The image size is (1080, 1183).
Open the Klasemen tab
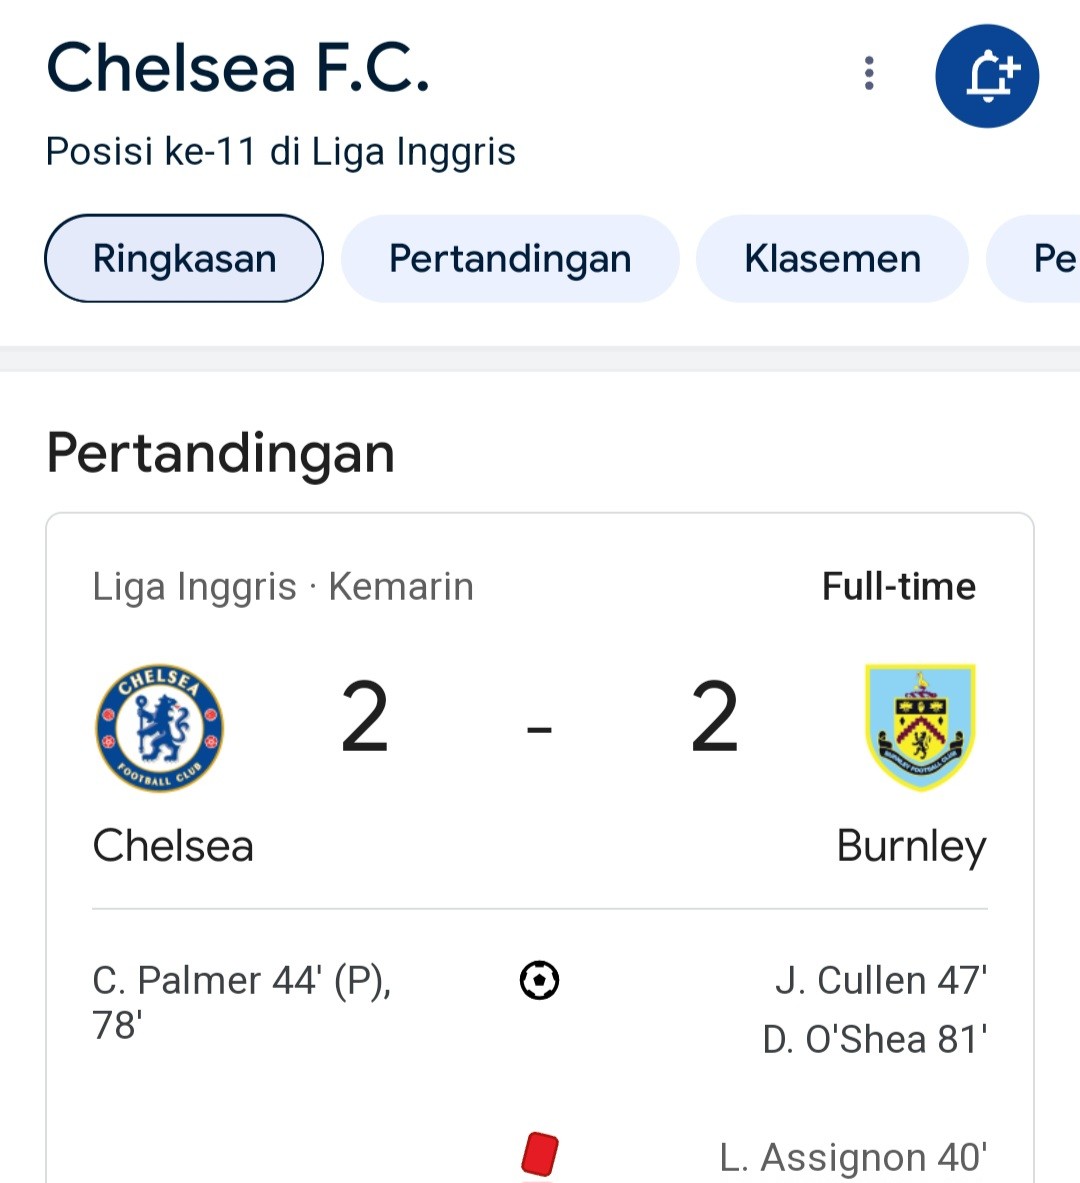832,258
